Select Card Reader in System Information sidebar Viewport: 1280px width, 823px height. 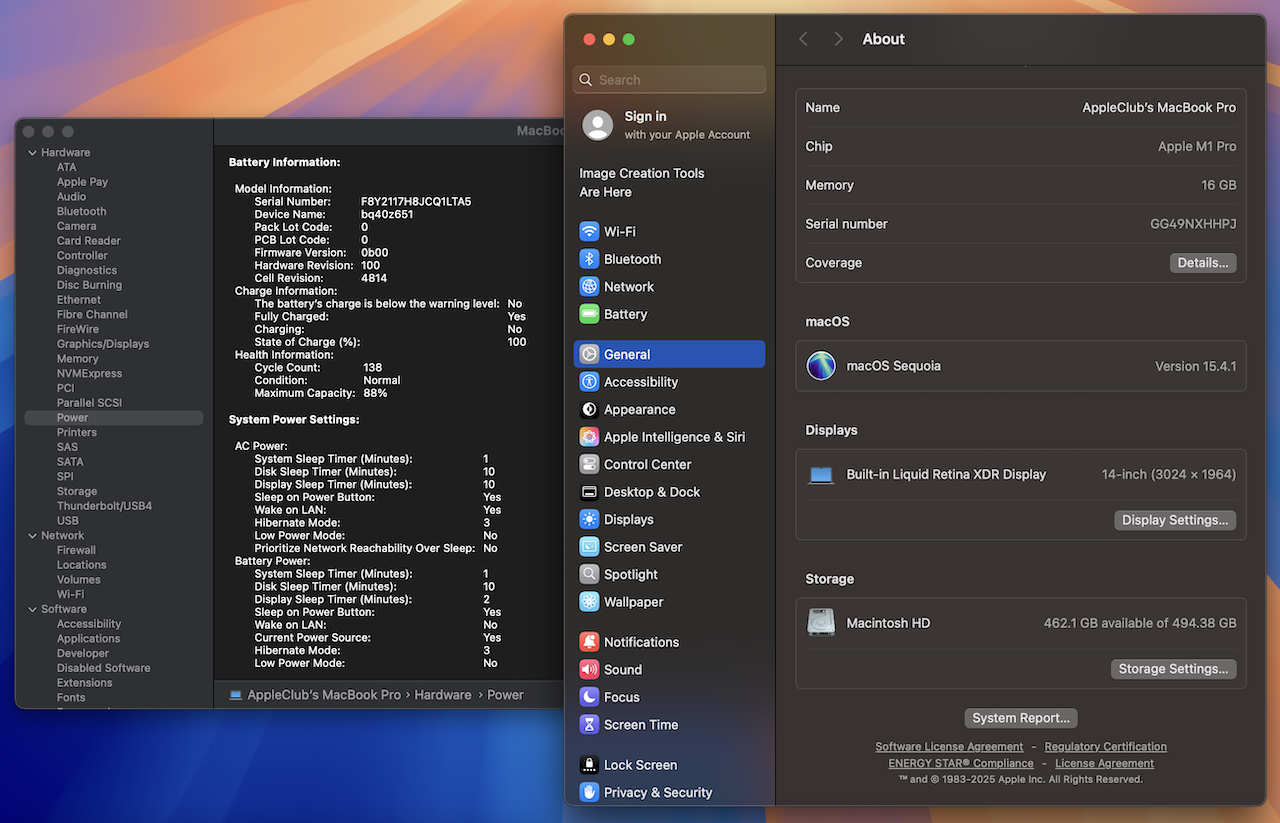[88, 241]
